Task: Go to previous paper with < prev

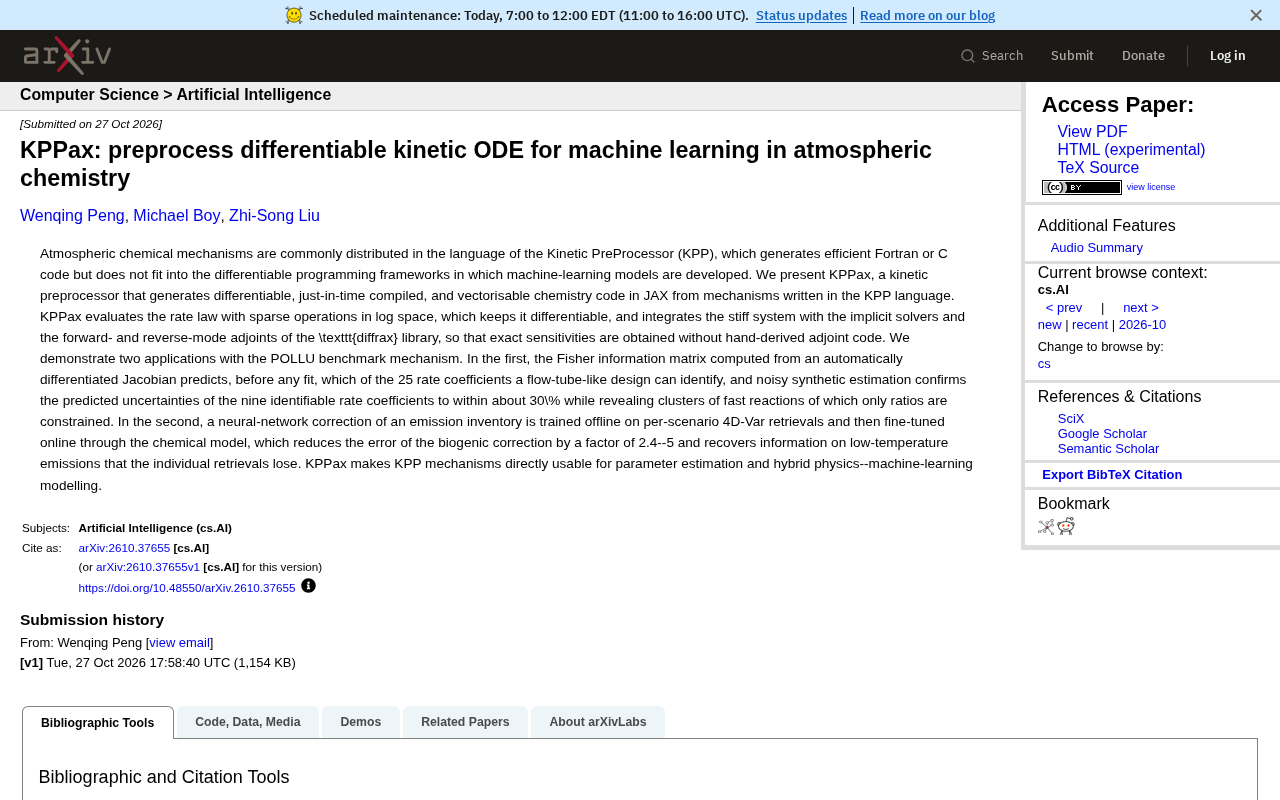Action: coord(1064,308)
